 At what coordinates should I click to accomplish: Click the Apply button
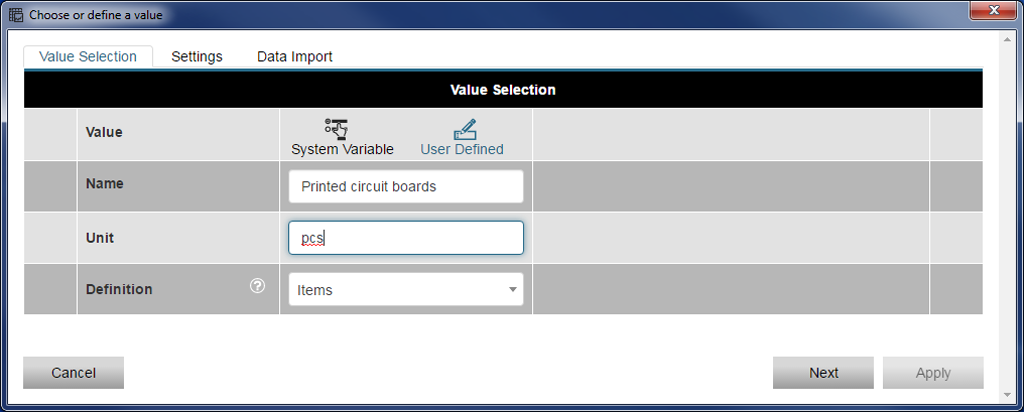click(933, 373)
